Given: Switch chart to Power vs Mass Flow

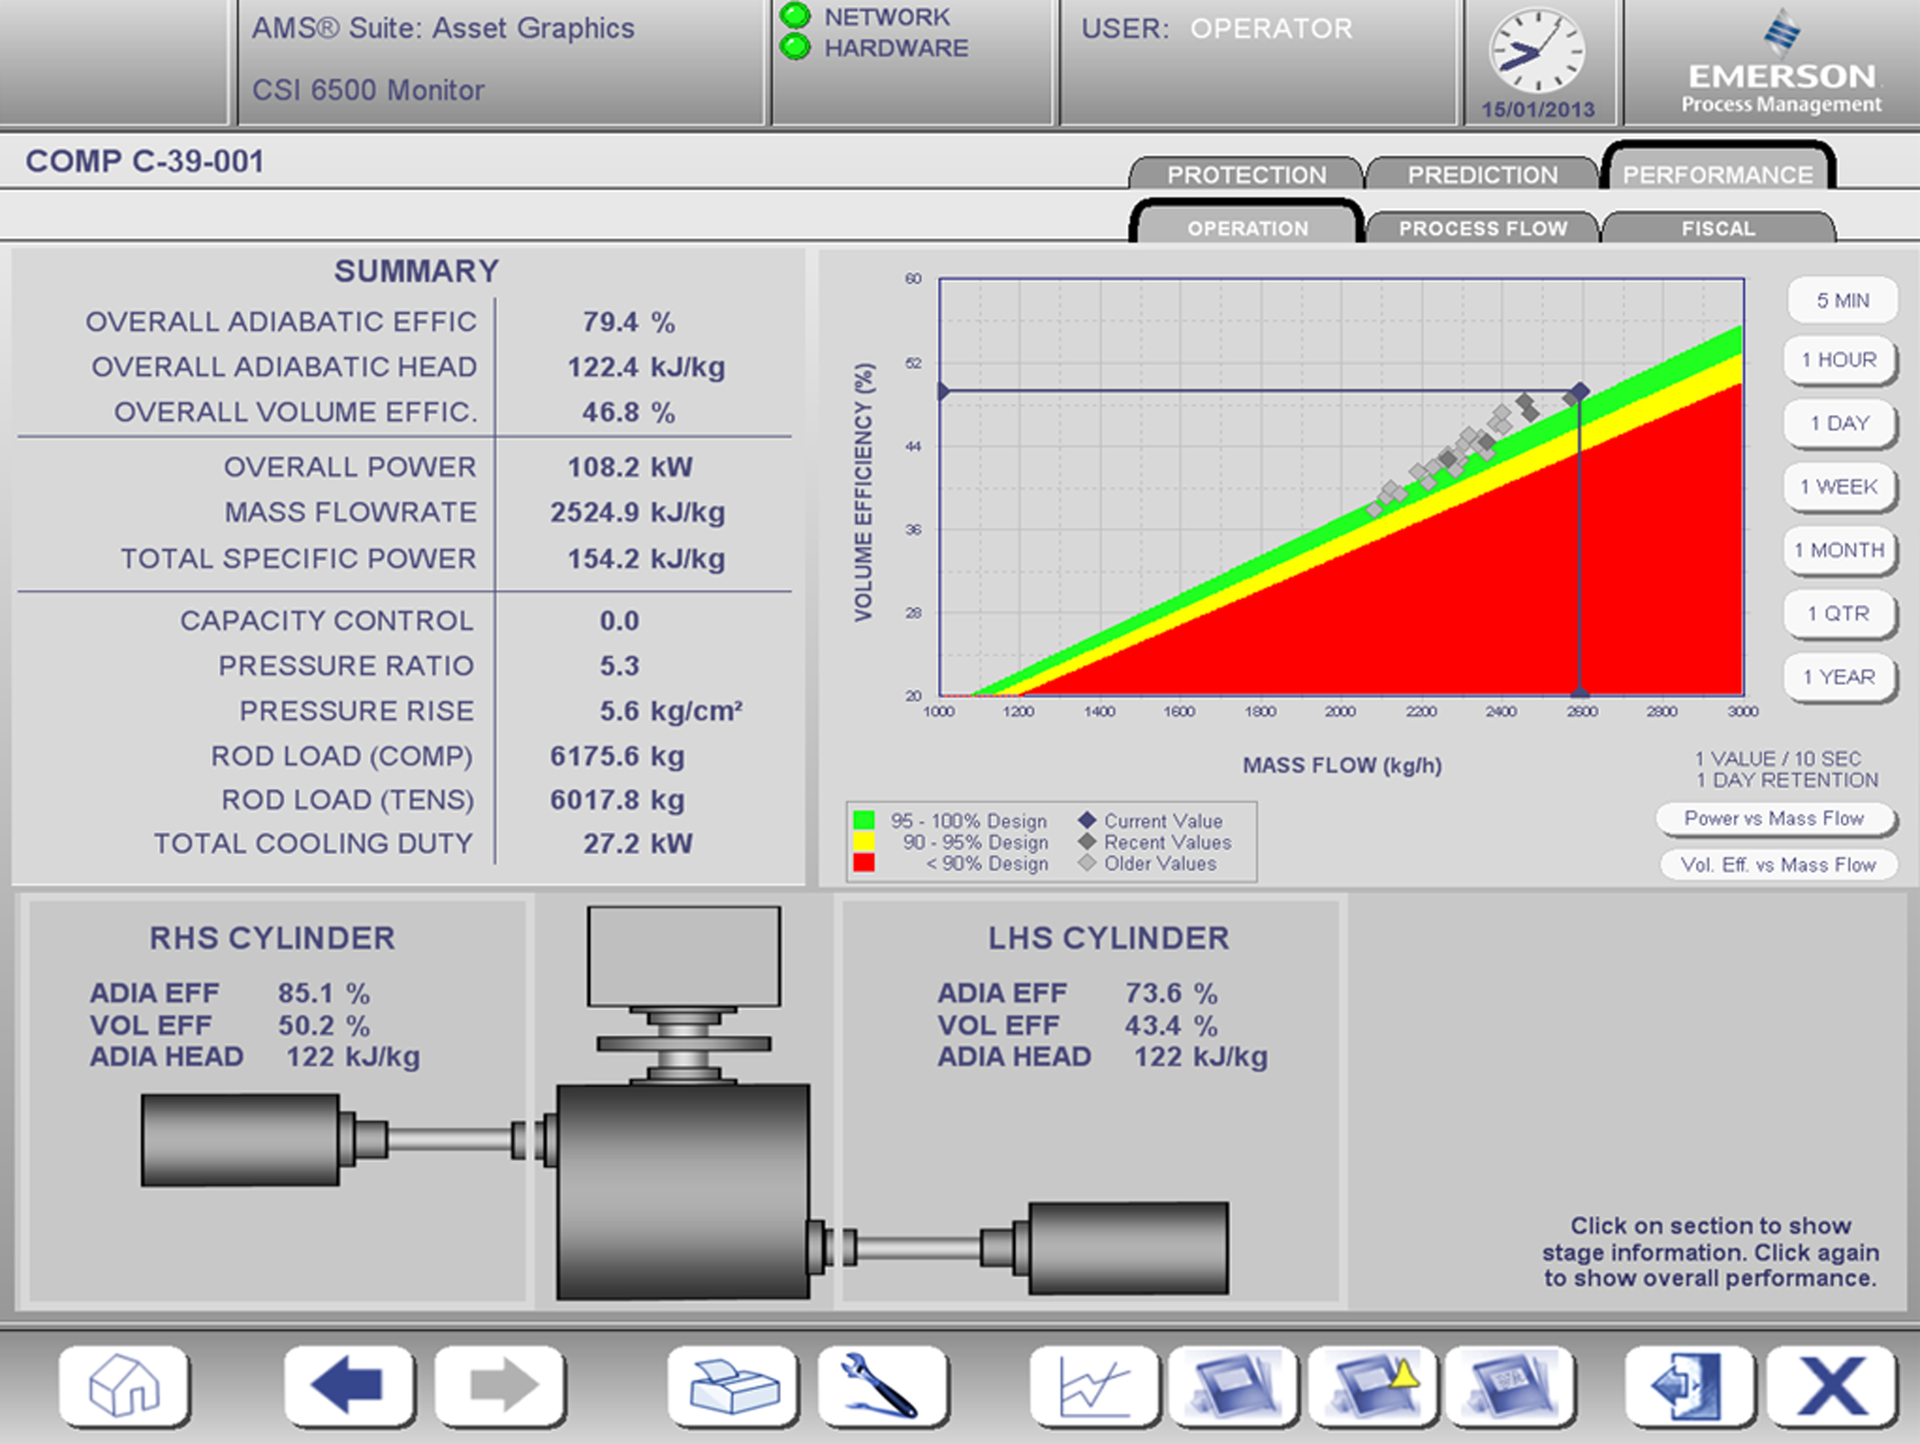Looking at the screenshot, I should (1776, 818).
